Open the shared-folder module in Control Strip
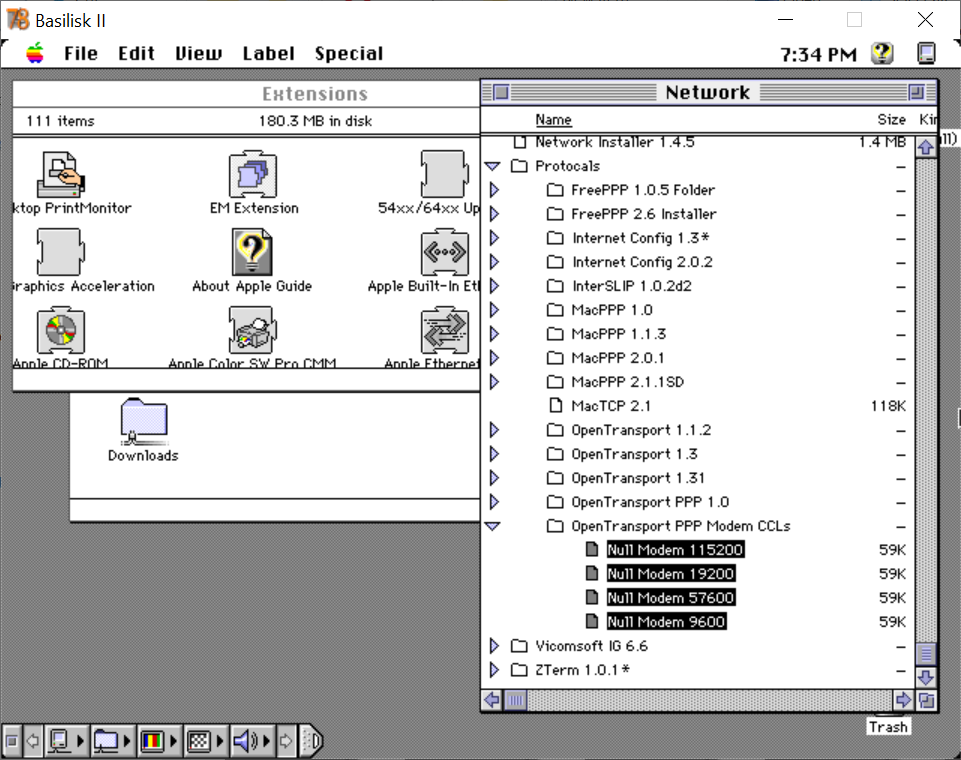The image size is (961, 760). tap(113, 741)
